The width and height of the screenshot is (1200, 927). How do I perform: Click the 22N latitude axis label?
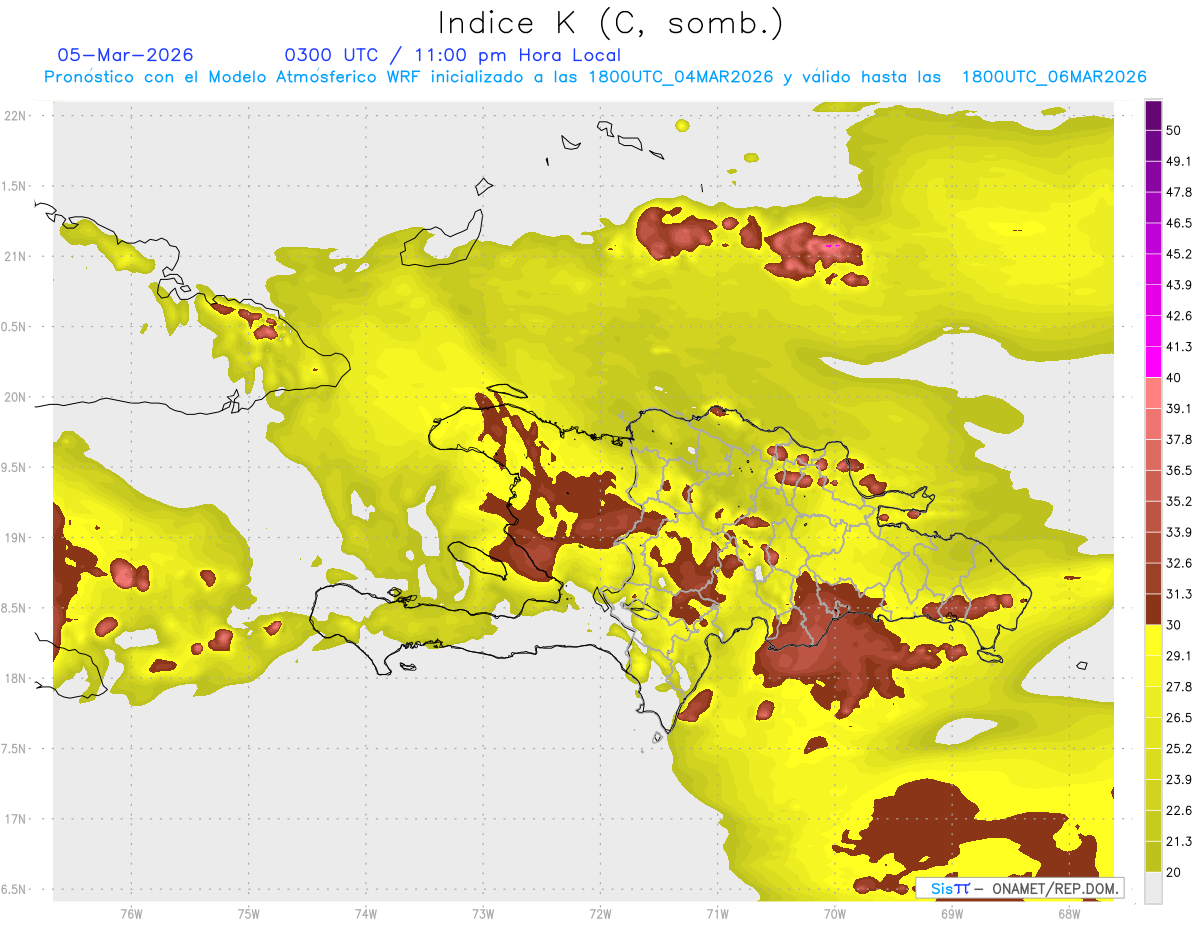click(x=17, y=115)
